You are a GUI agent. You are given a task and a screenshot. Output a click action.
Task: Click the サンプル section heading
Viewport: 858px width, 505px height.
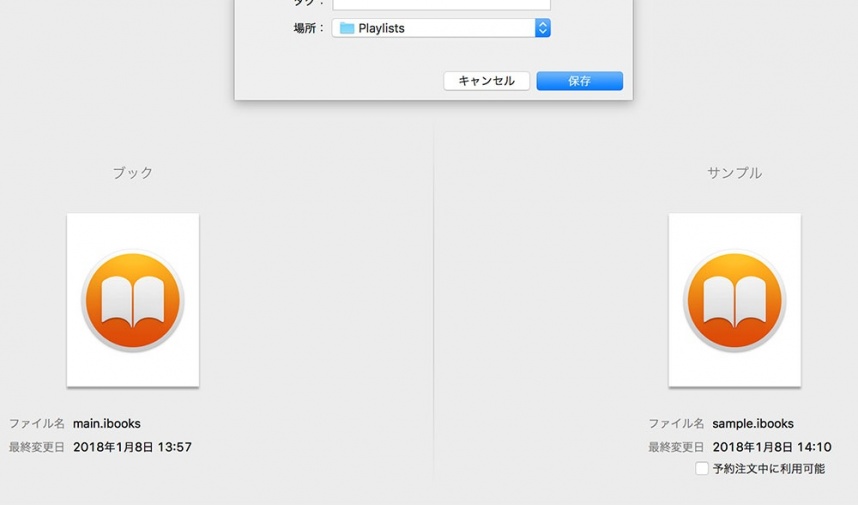pyautogui.click(x=734, y=173)
